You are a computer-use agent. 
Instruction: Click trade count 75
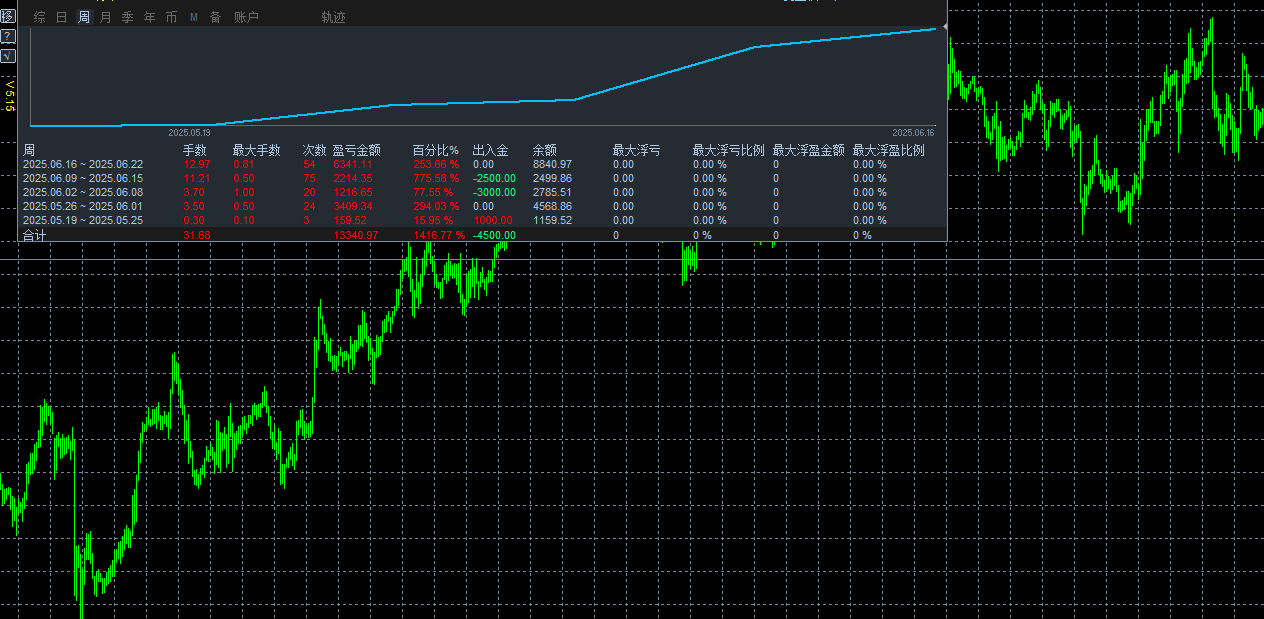[x=309, y=178]
